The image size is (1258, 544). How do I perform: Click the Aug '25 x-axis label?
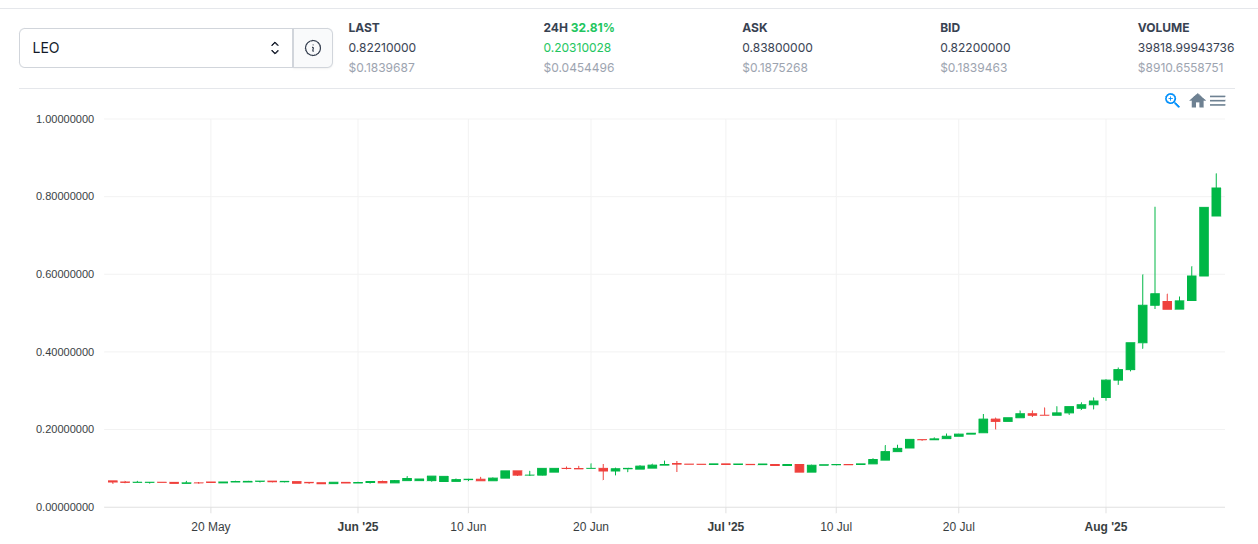(1105, 526)
